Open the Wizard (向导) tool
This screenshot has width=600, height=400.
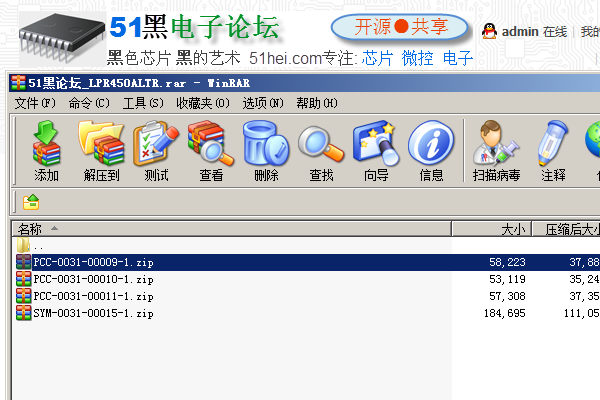pyautogui.click(x=376, y=143)
